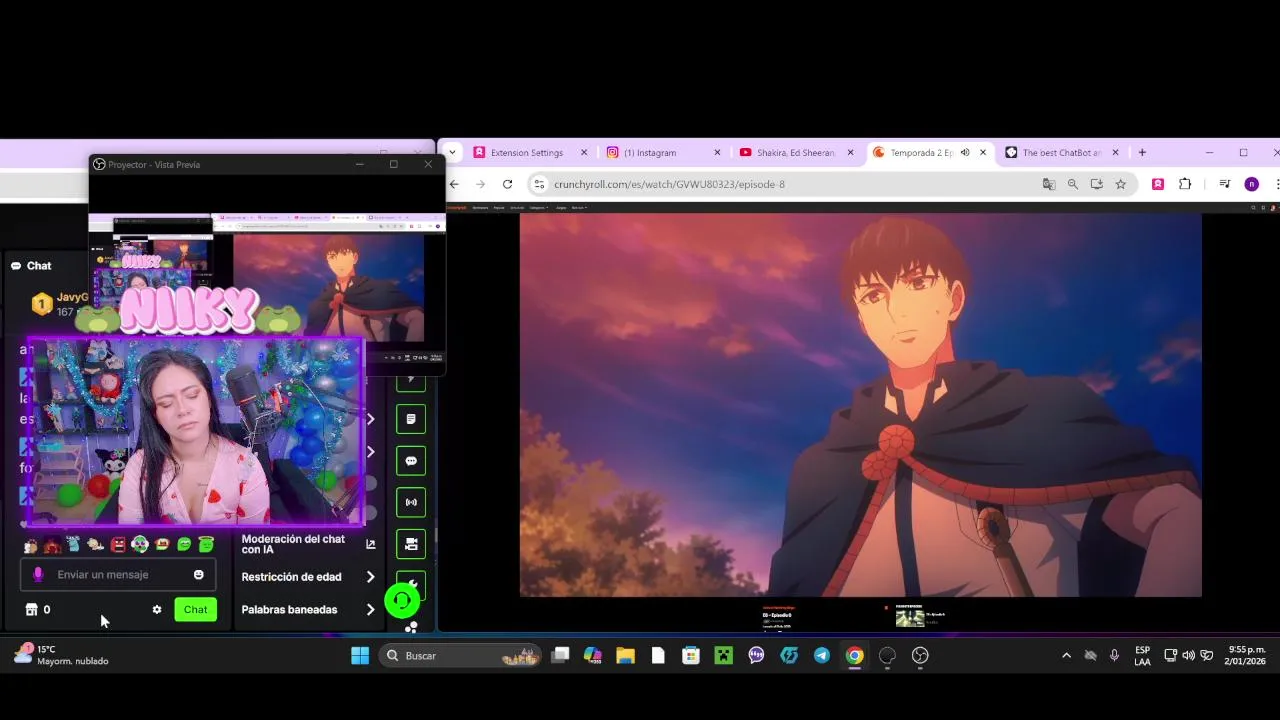Click Moderación del chat con IA
The width and height of the screenshot is (1280, 720).
point(293,544)
